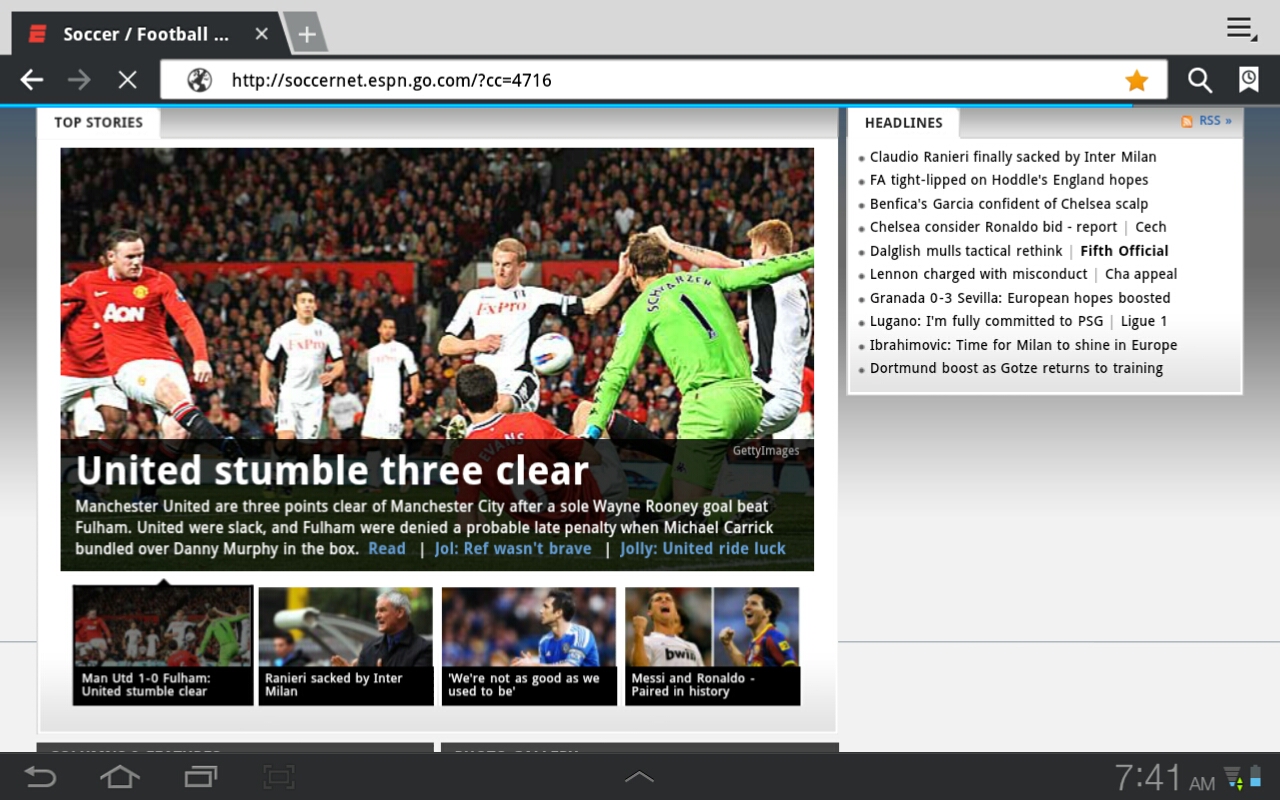The width and height of the screenshot is (1280, 800).
Task: Click the Cha appeal link
Action: pos(1141,274)
